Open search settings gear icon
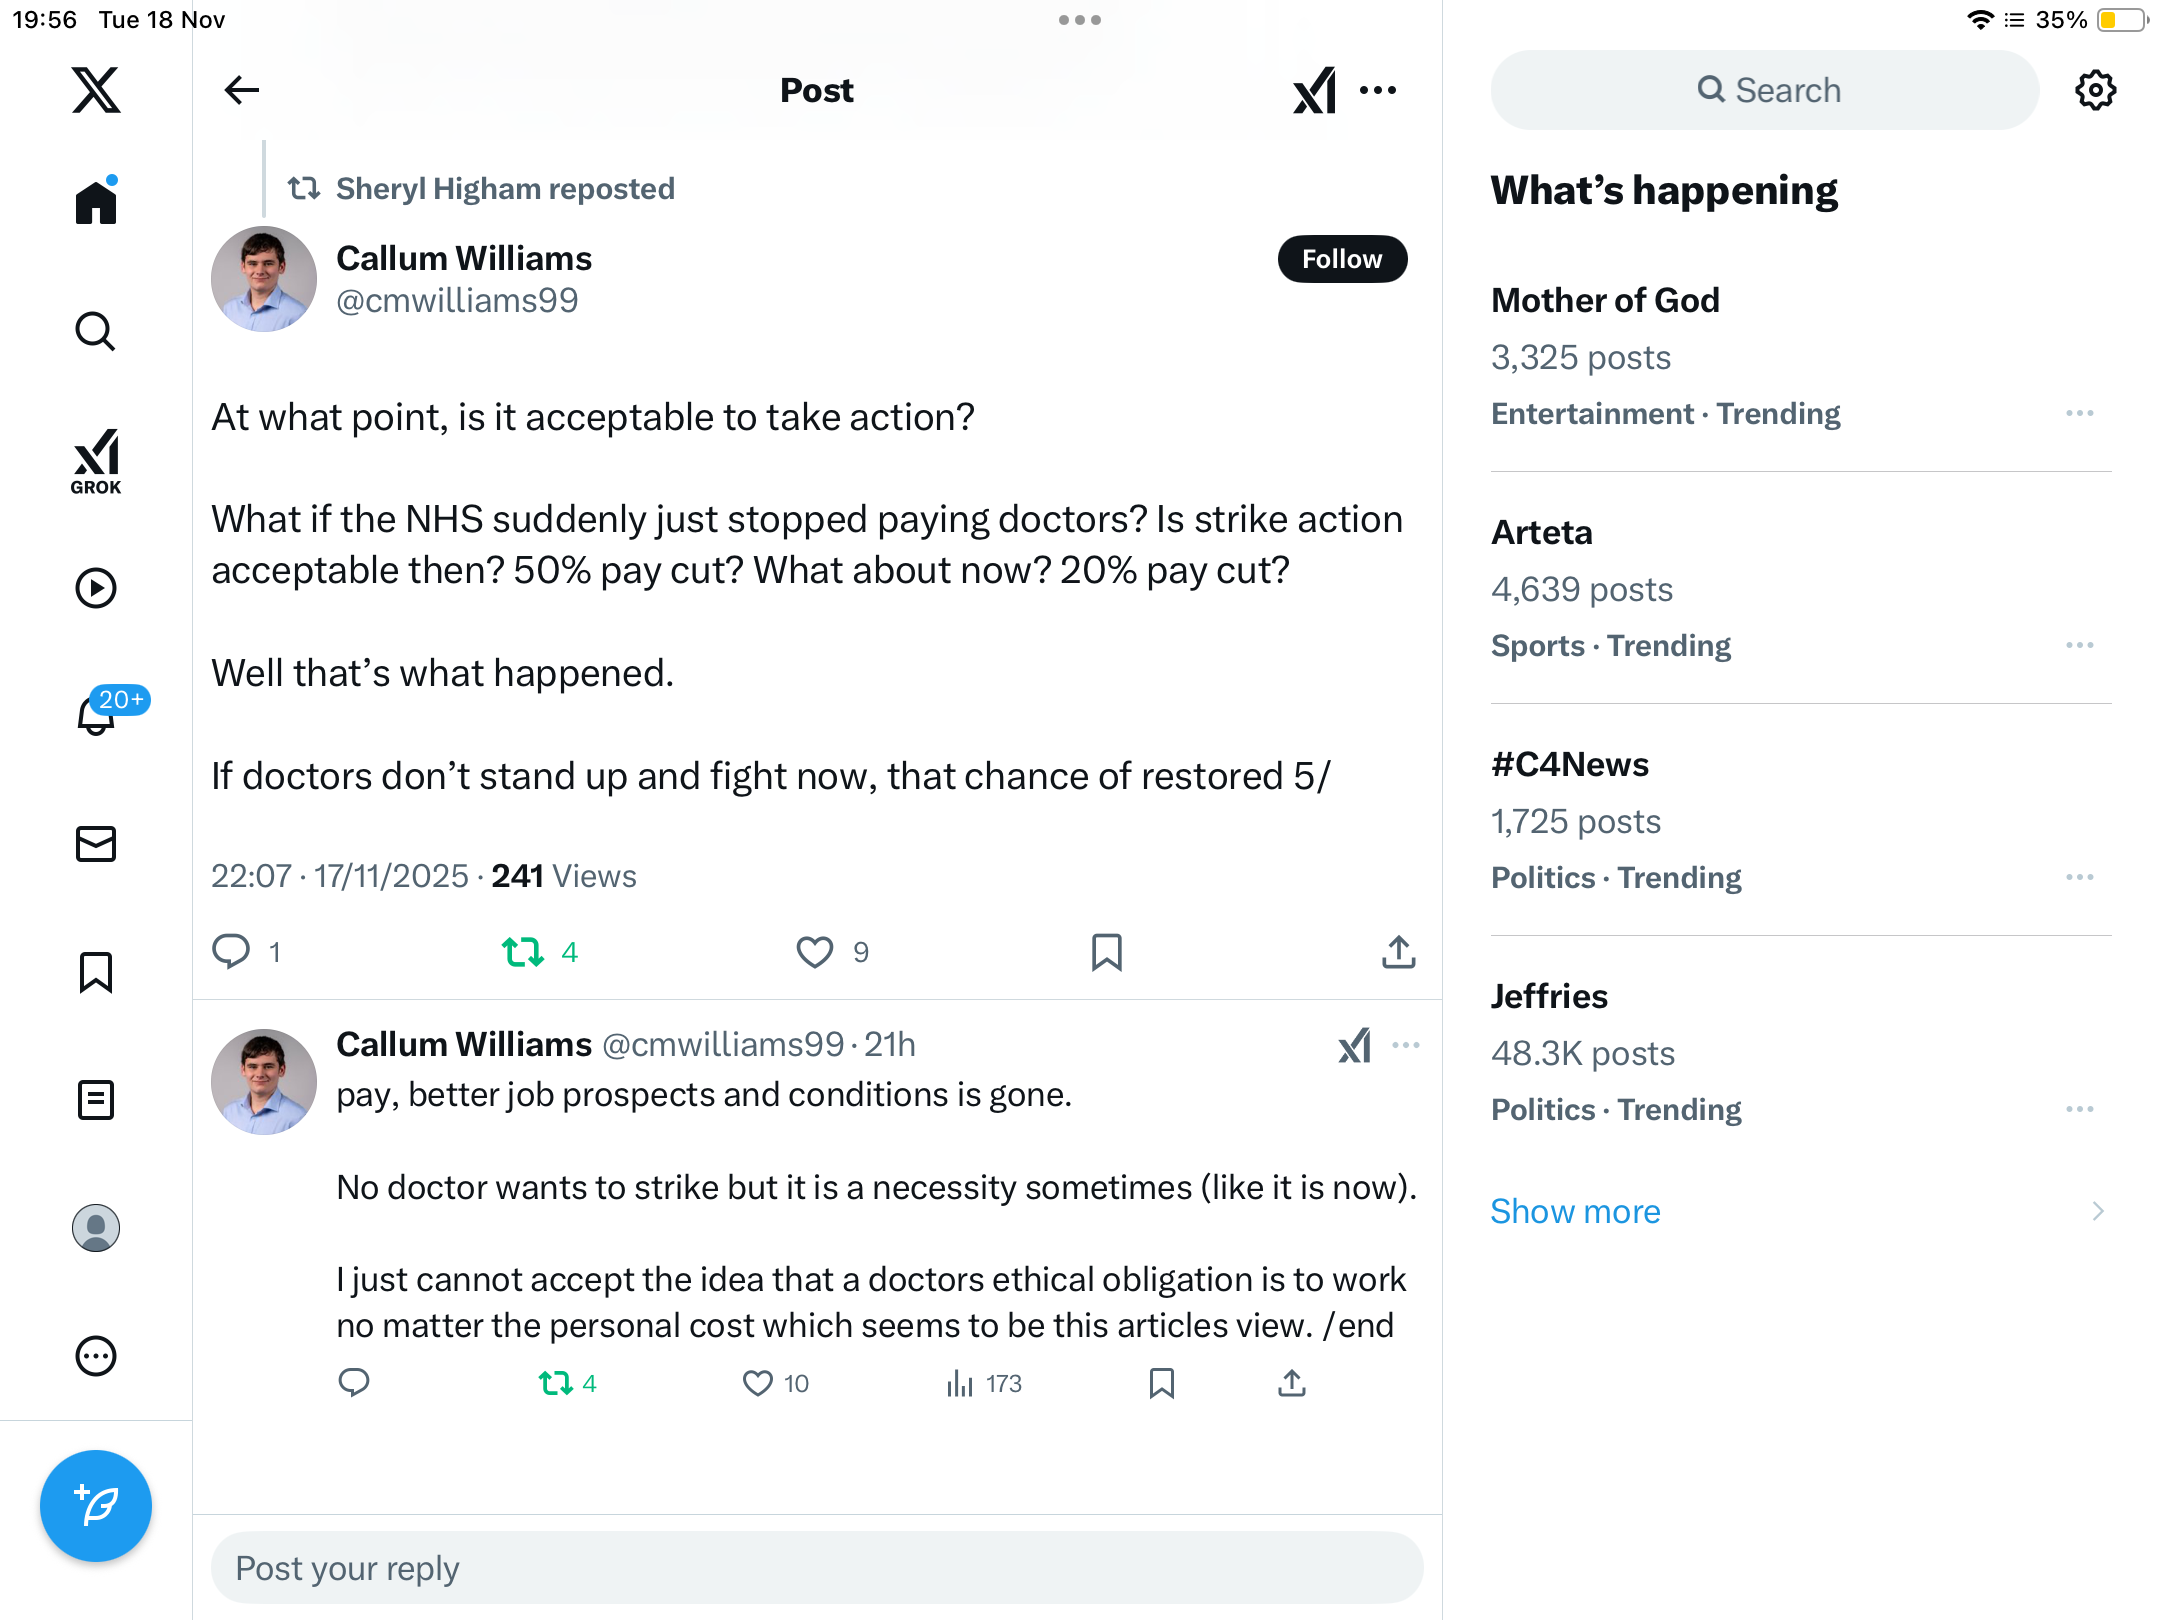Image resolution: width=2160 pixels, height=1620 pixels. (2095, 90)
